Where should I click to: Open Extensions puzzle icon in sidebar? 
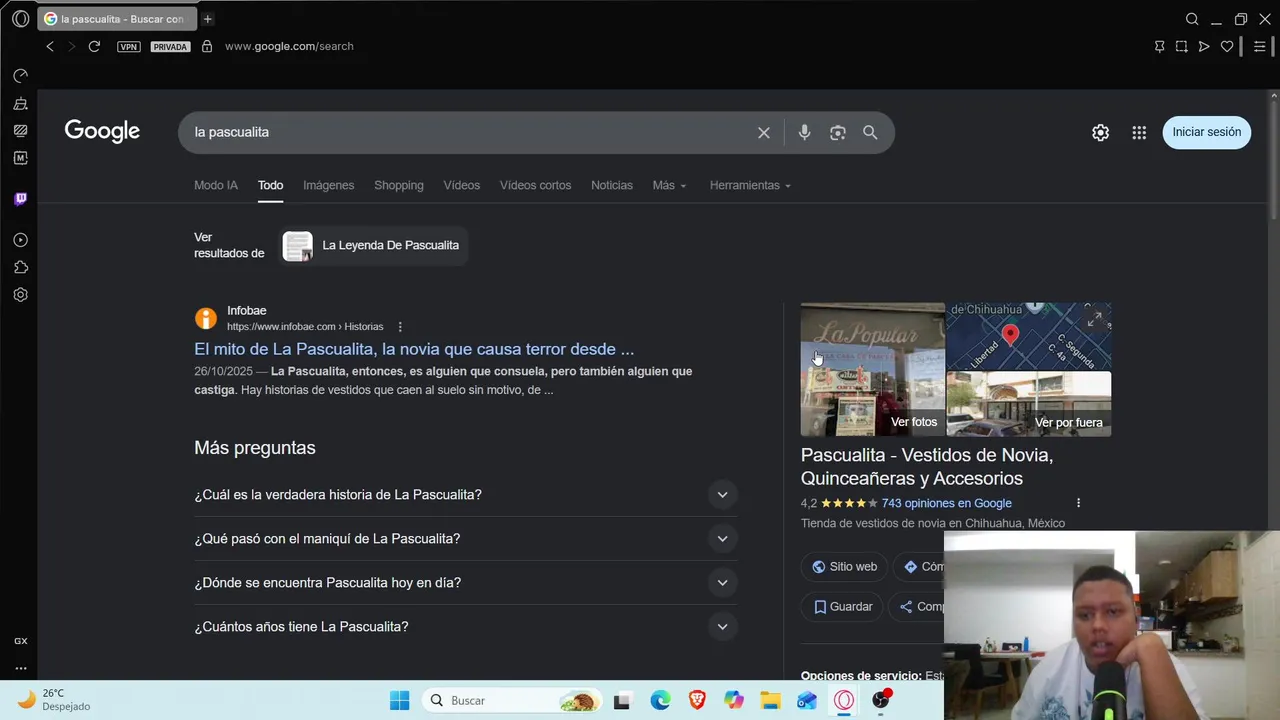coord(20,267)
